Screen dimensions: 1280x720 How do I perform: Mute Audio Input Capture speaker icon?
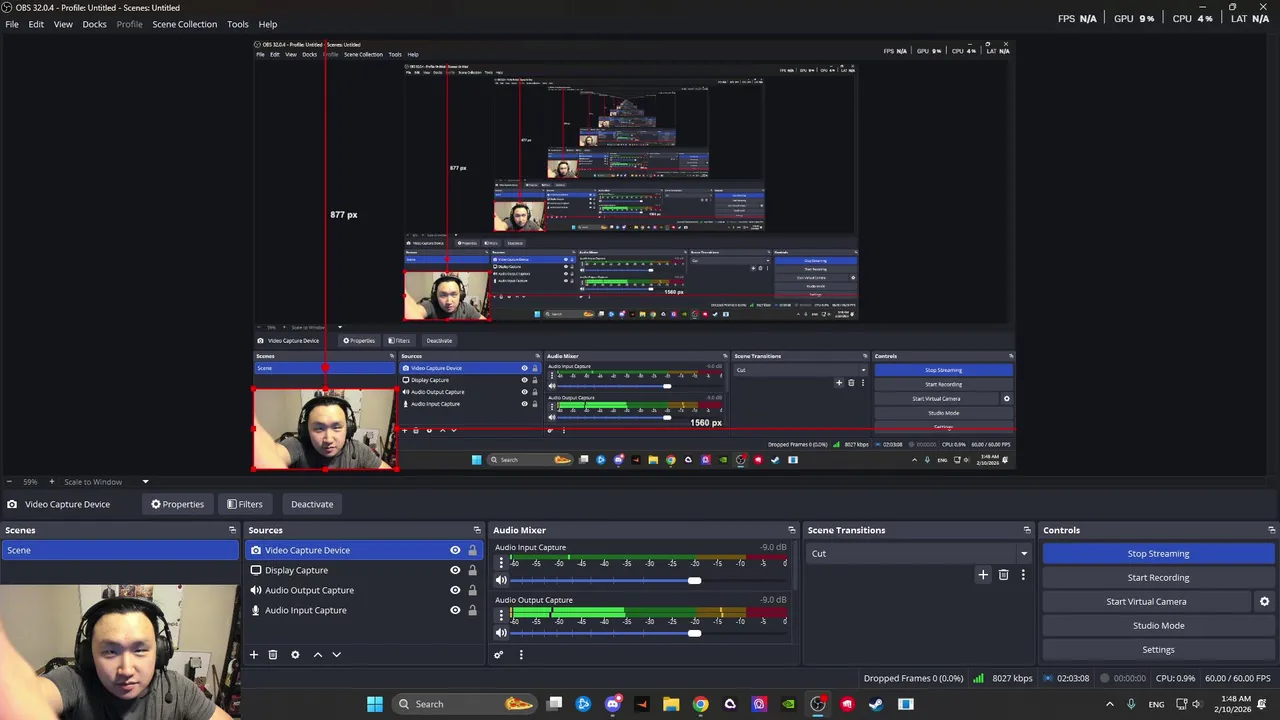tap(502, 580)
